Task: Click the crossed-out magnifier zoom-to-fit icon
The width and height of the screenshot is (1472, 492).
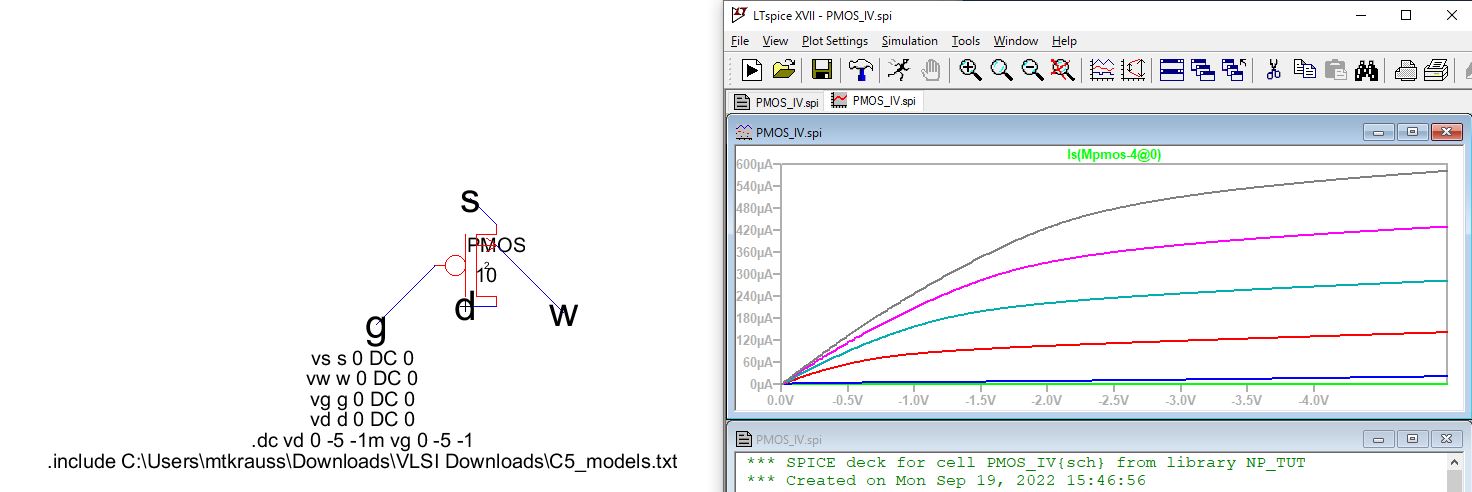Action: 1063,69
